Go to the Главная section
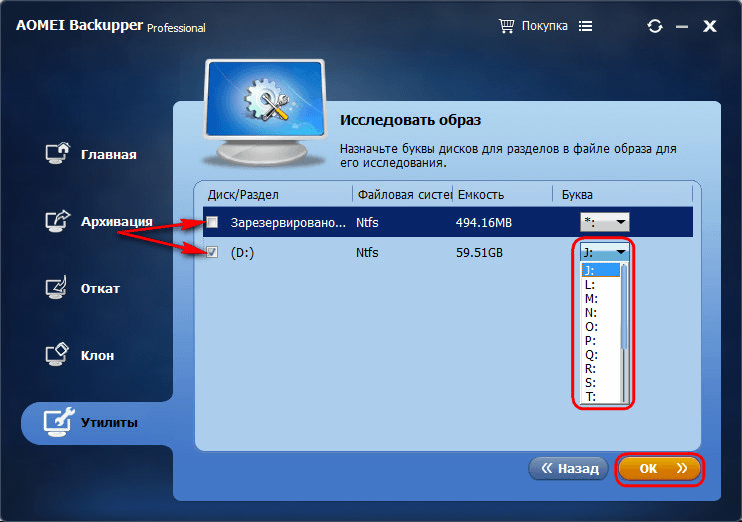Viewport: 742px width, 522px height. pos(108,155)
